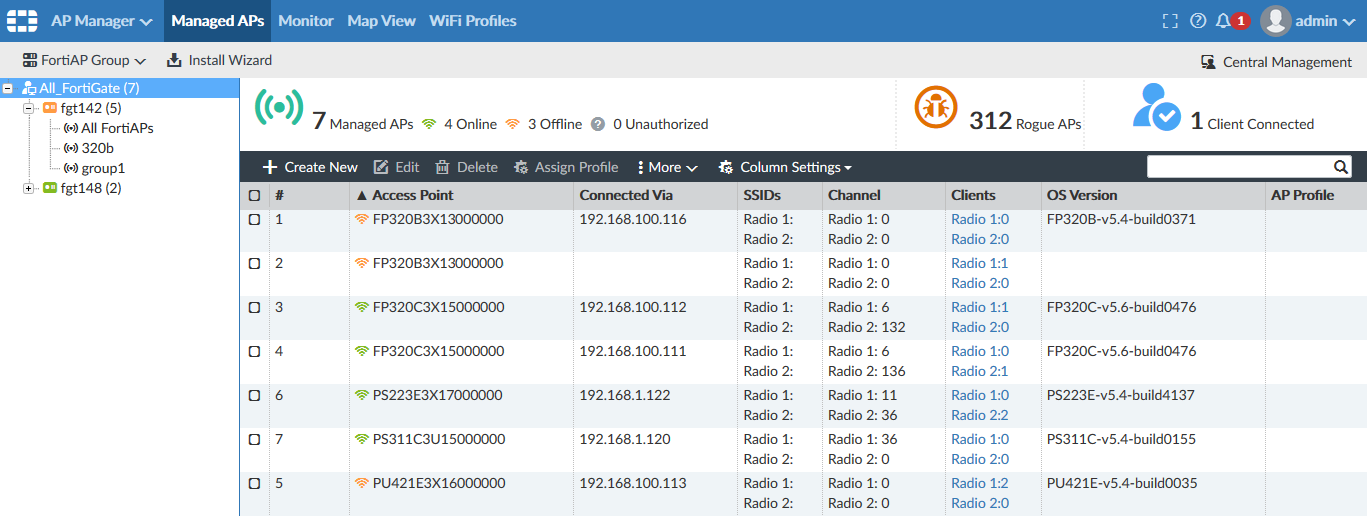
Task: Open Radio 2:2 clients link in row 6
Action: click(x=980, y=415)
